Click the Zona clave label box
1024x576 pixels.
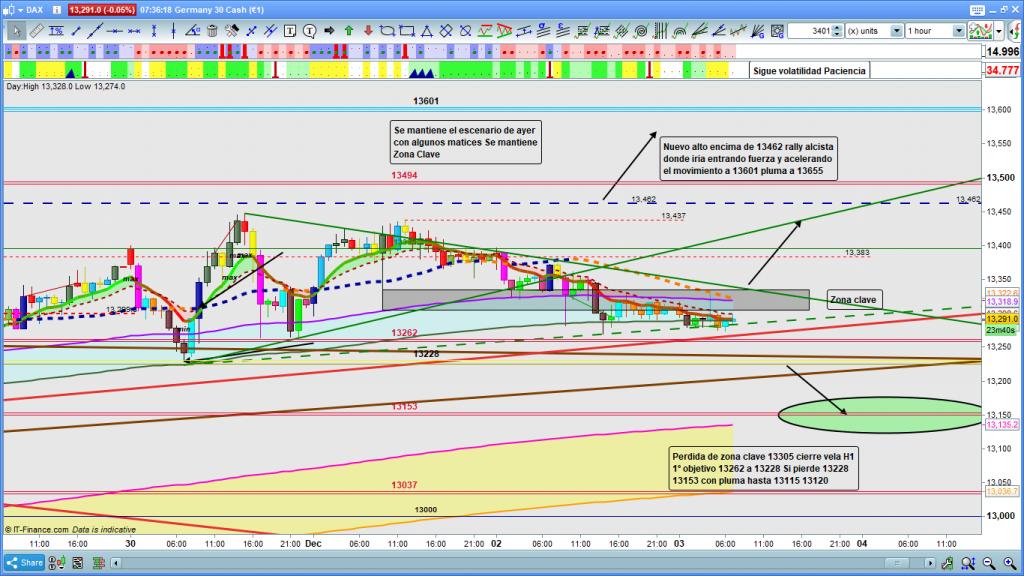tap(853, 300)
